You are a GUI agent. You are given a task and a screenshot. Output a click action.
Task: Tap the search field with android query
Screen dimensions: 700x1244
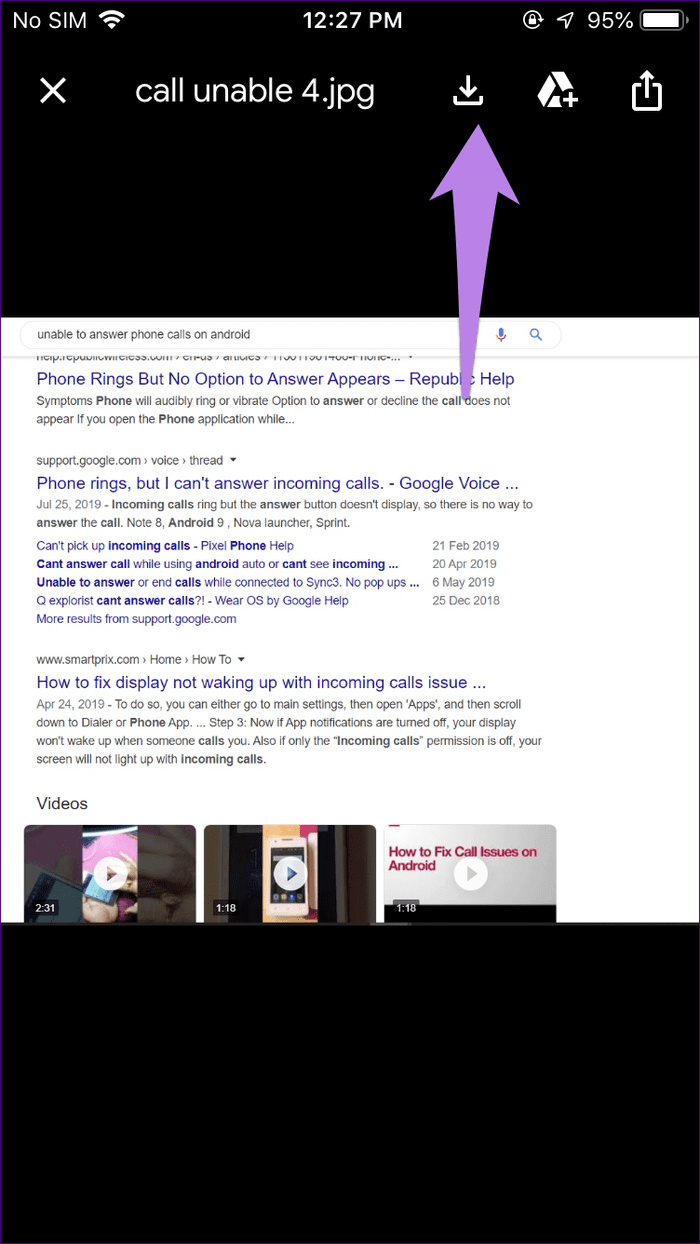tap(291, 335)
